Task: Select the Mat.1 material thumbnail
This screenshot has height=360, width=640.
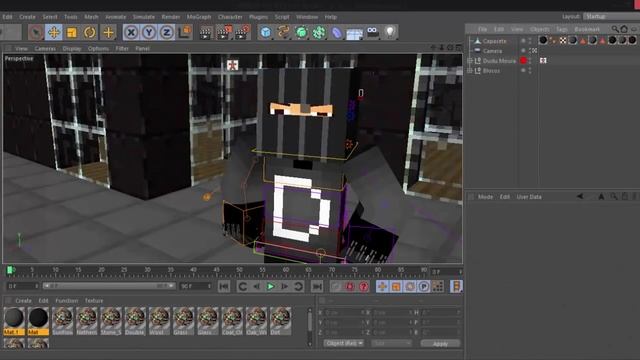Action: [x=14, y=321]
